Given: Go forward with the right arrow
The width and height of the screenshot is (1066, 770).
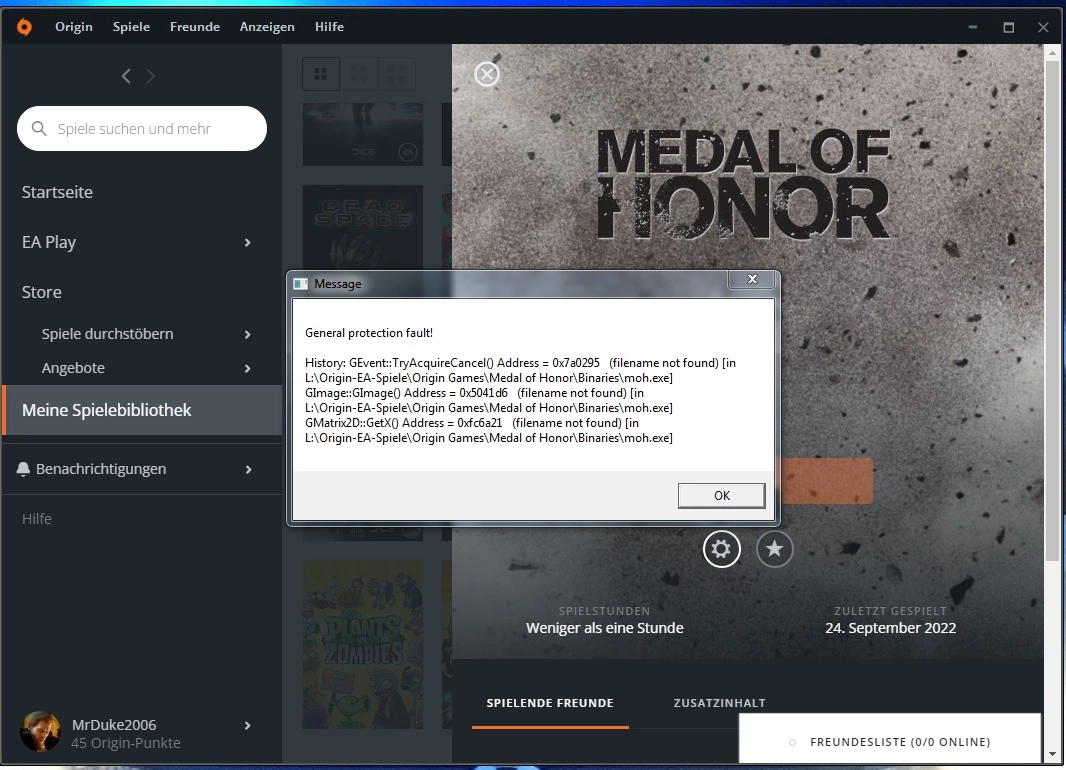Looking at the screenshot, I should point(151,76).
